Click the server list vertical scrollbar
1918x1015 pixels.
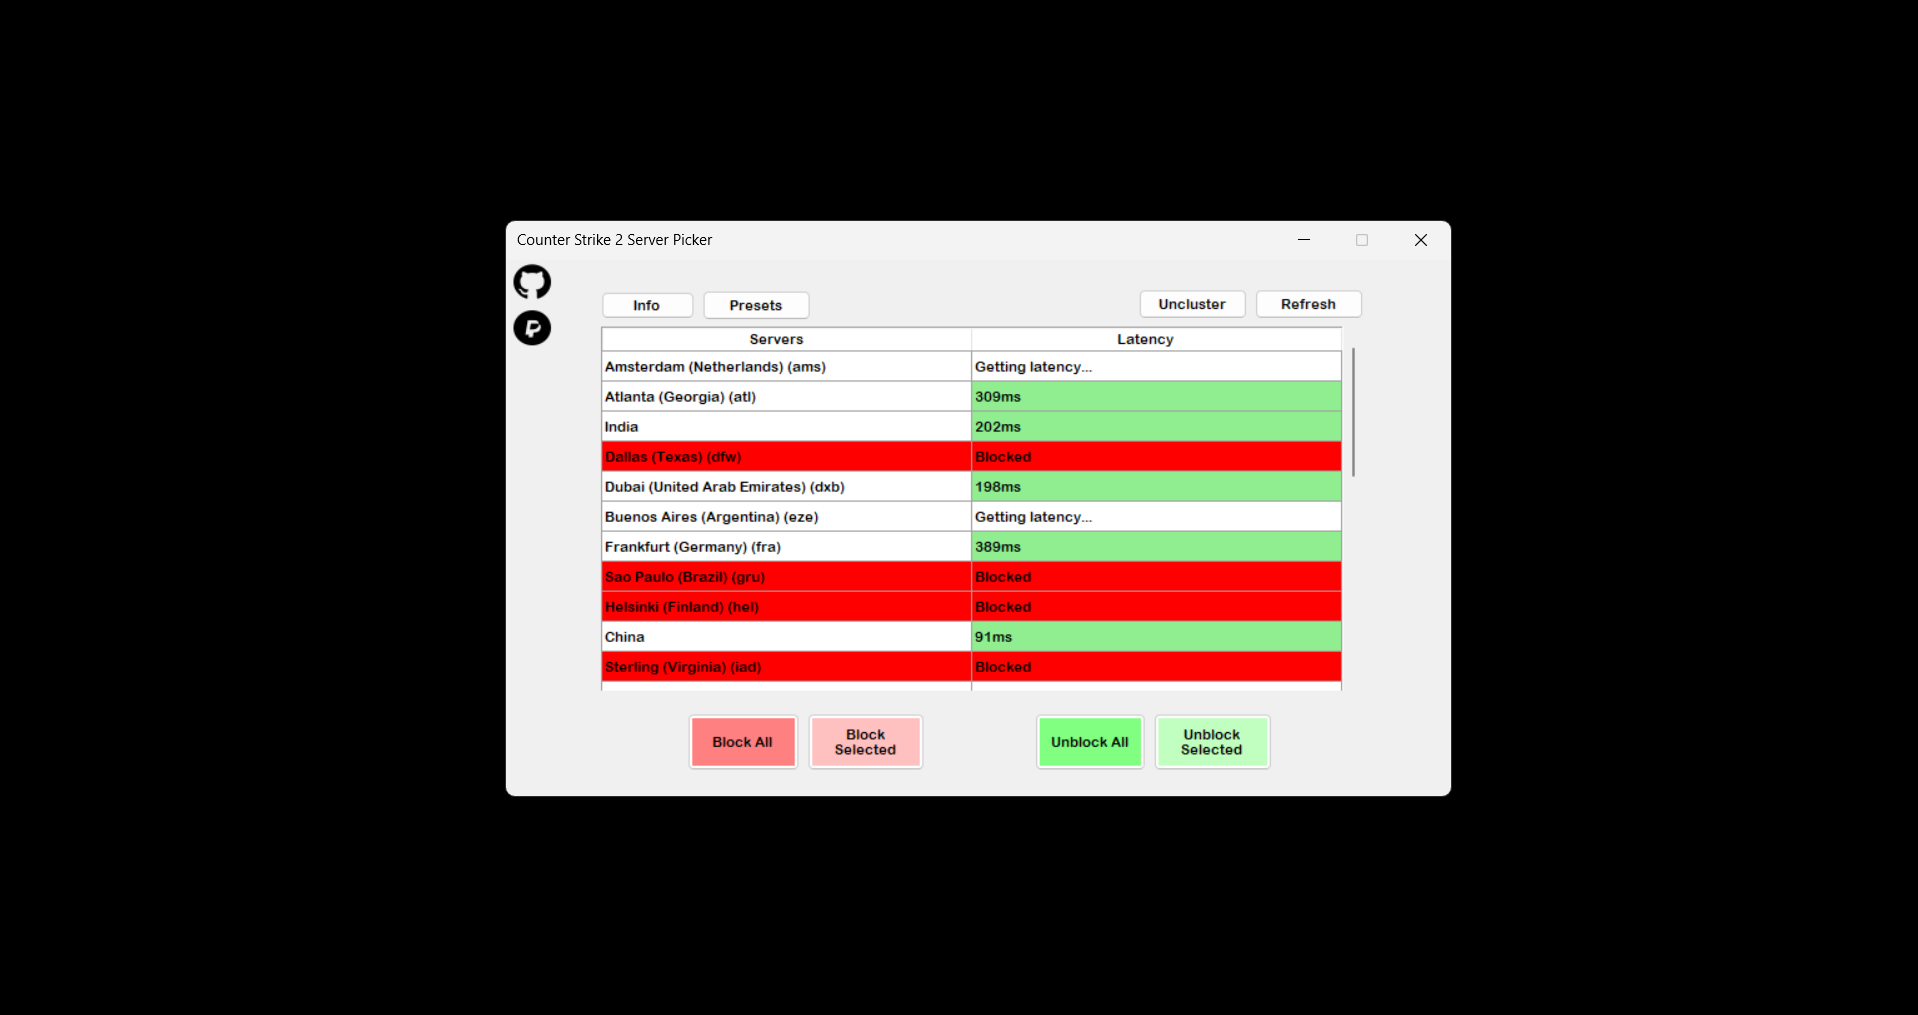pos(1353,412)
